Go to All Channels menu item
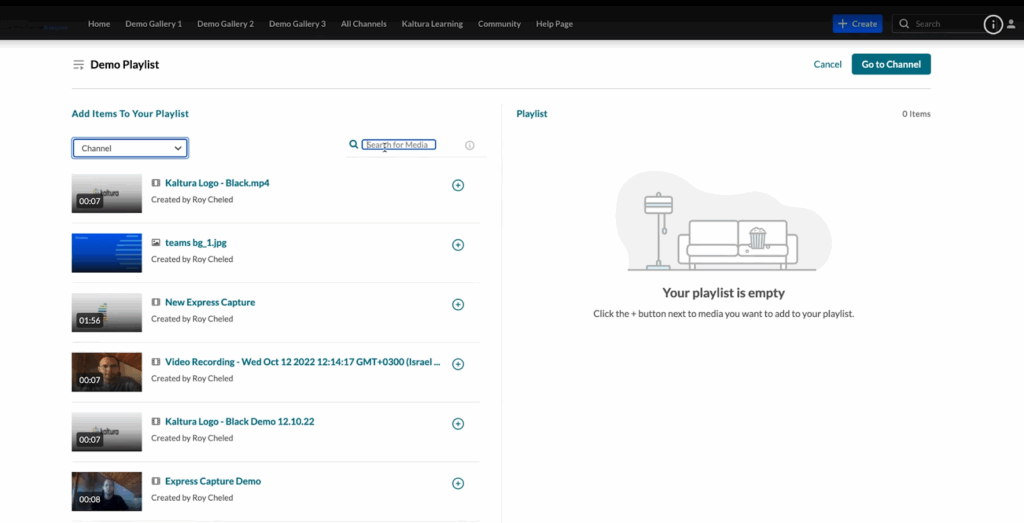Screen dimensions: 1024x523 tap(363, 24)
